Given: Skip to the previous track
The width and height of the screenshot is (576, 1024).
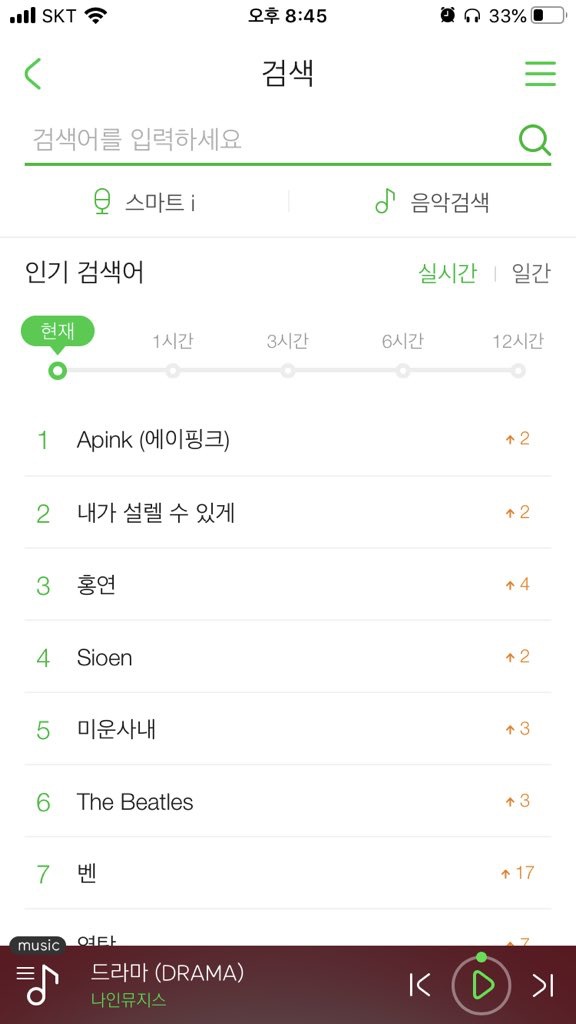Looking at the screenshot, I should click(419, 985).
